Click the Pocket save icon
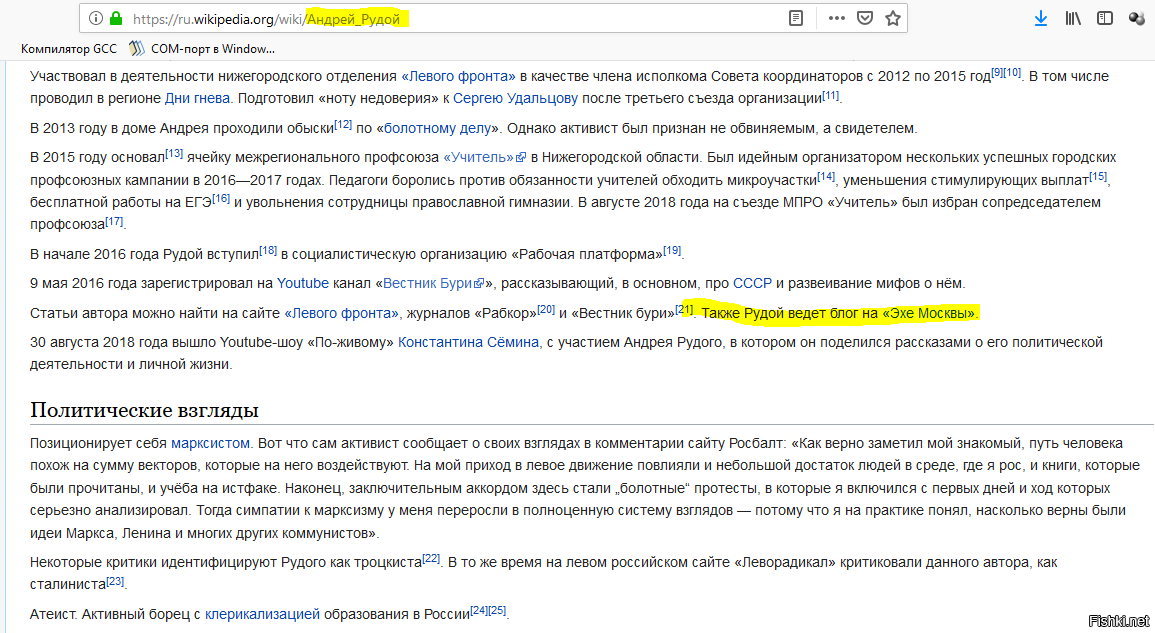Screen dimensions: 1155x633 865,18
